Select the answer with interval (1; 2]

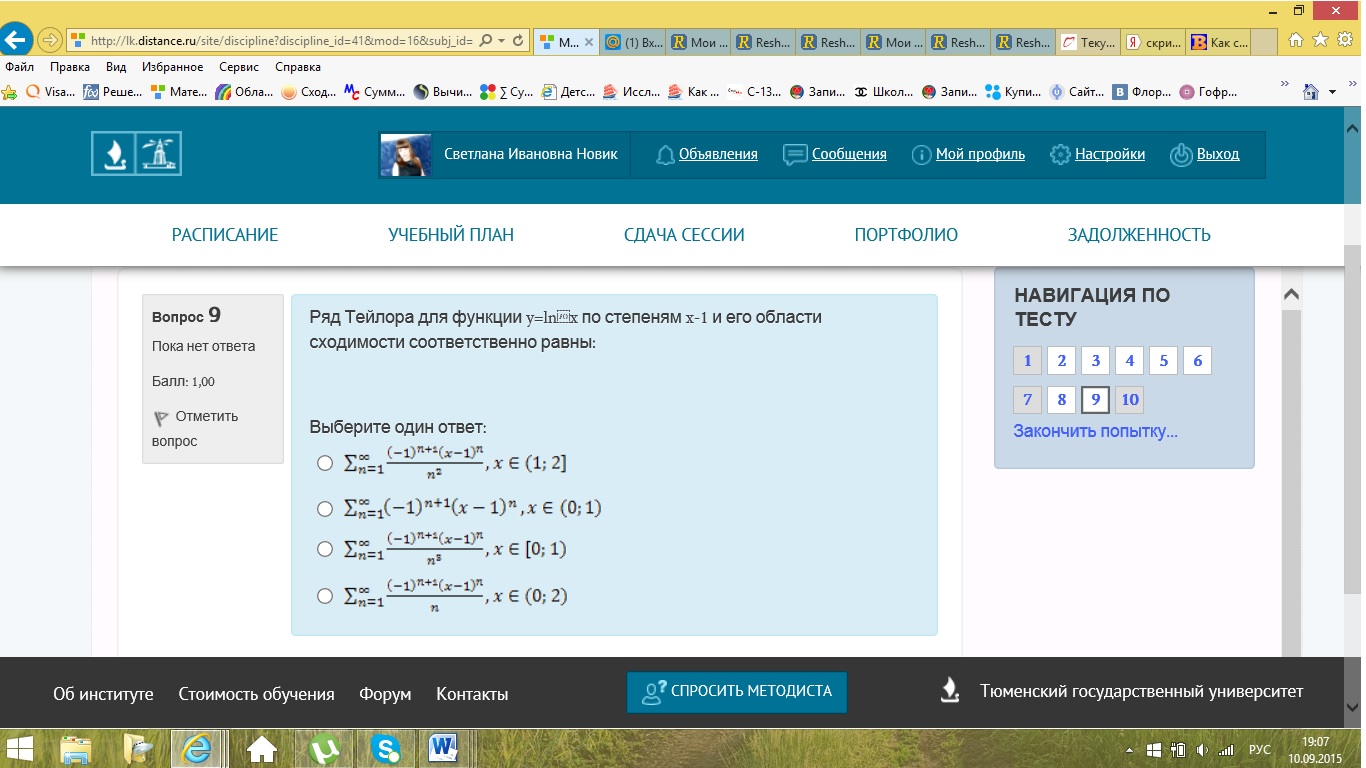pyautogui.click(x=324, y=463)
